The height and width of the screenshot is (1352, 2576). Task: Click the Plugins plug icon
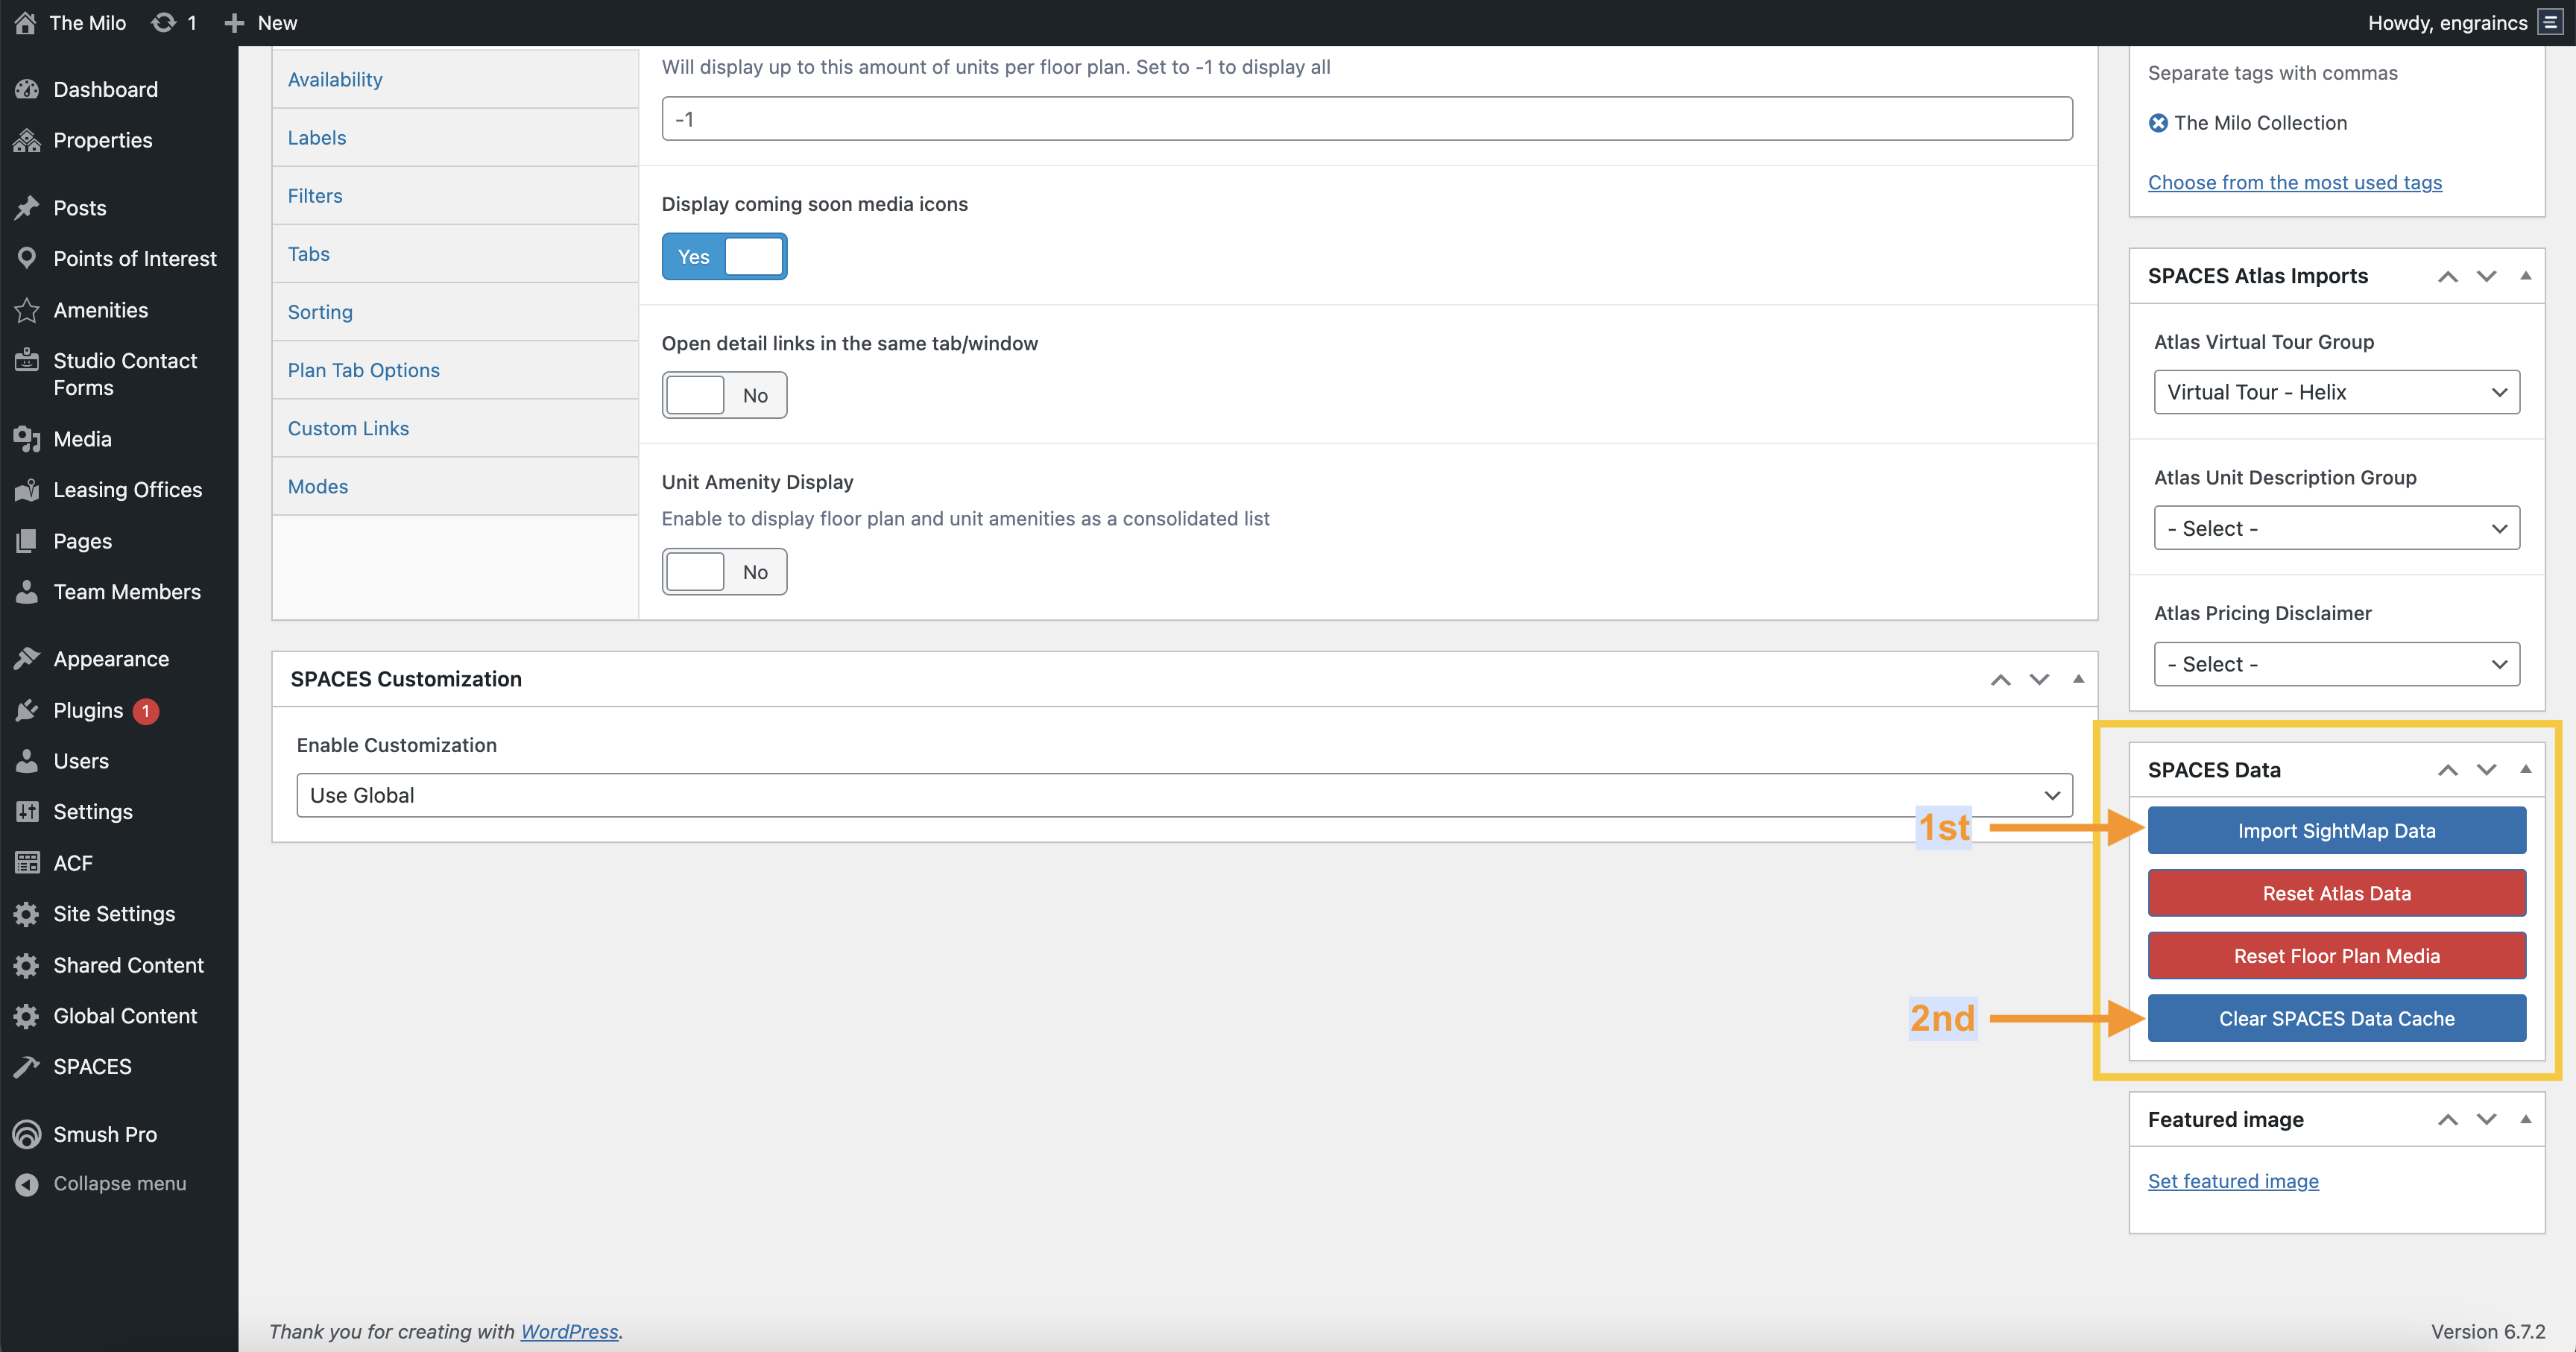(x=27, y=710)
